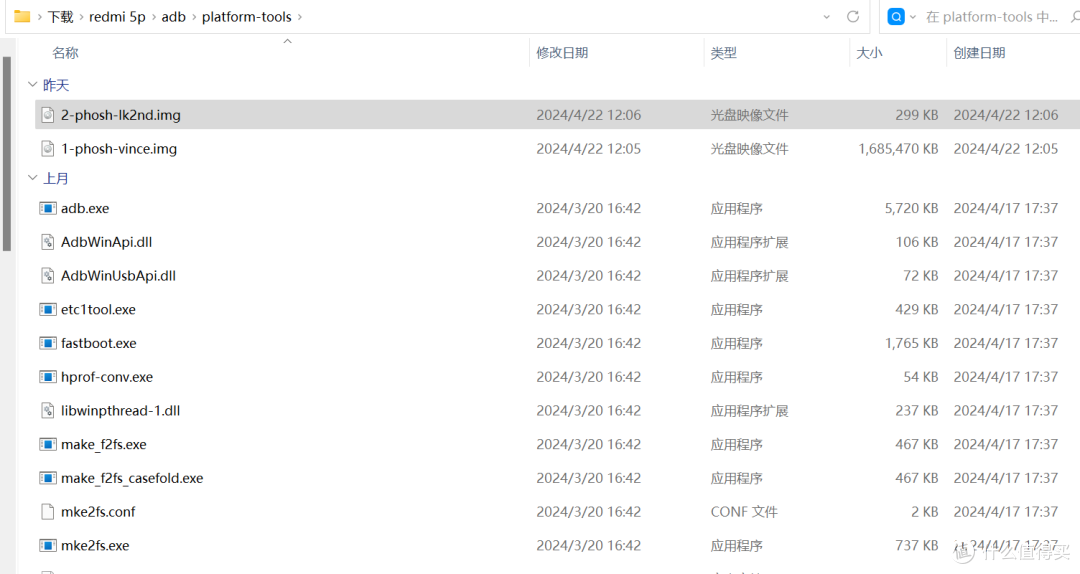Select the file name etc1tool.exe
This screenshot has height=574, width=1080.
click(98, 309)
